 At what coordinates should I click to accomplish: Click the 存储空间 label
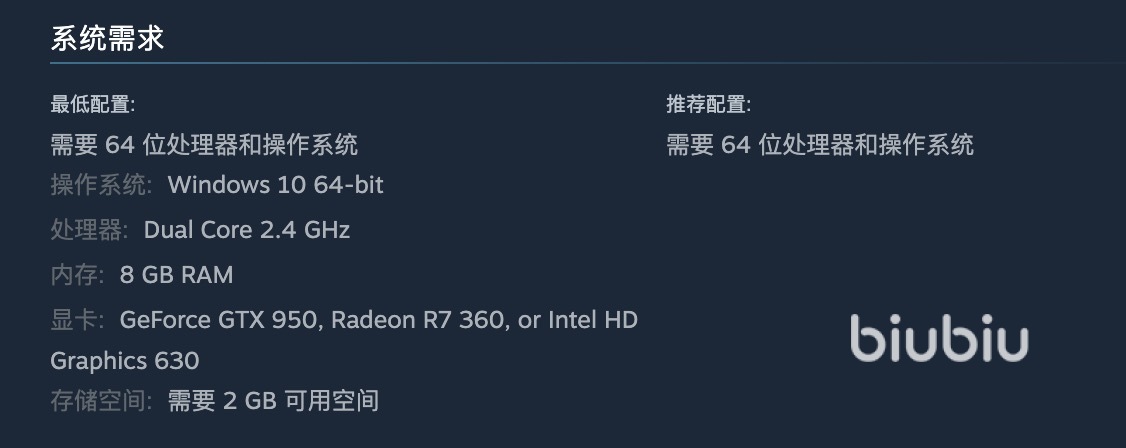coord(101,402)
